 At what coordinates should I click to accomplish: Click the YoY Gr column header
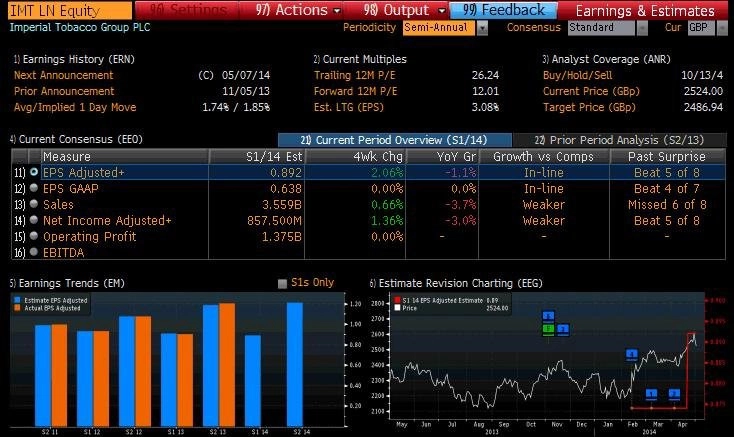(x=442, y=156)
